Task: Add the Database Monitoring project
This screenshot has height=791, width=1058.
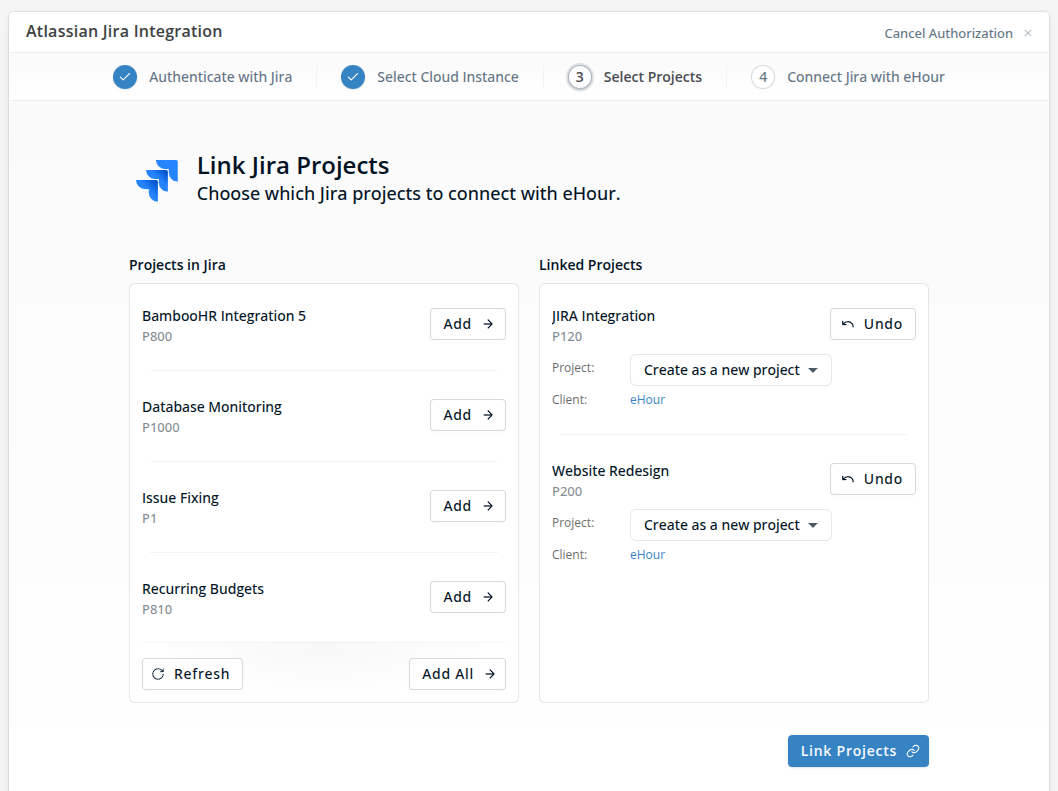Action: 468,415
